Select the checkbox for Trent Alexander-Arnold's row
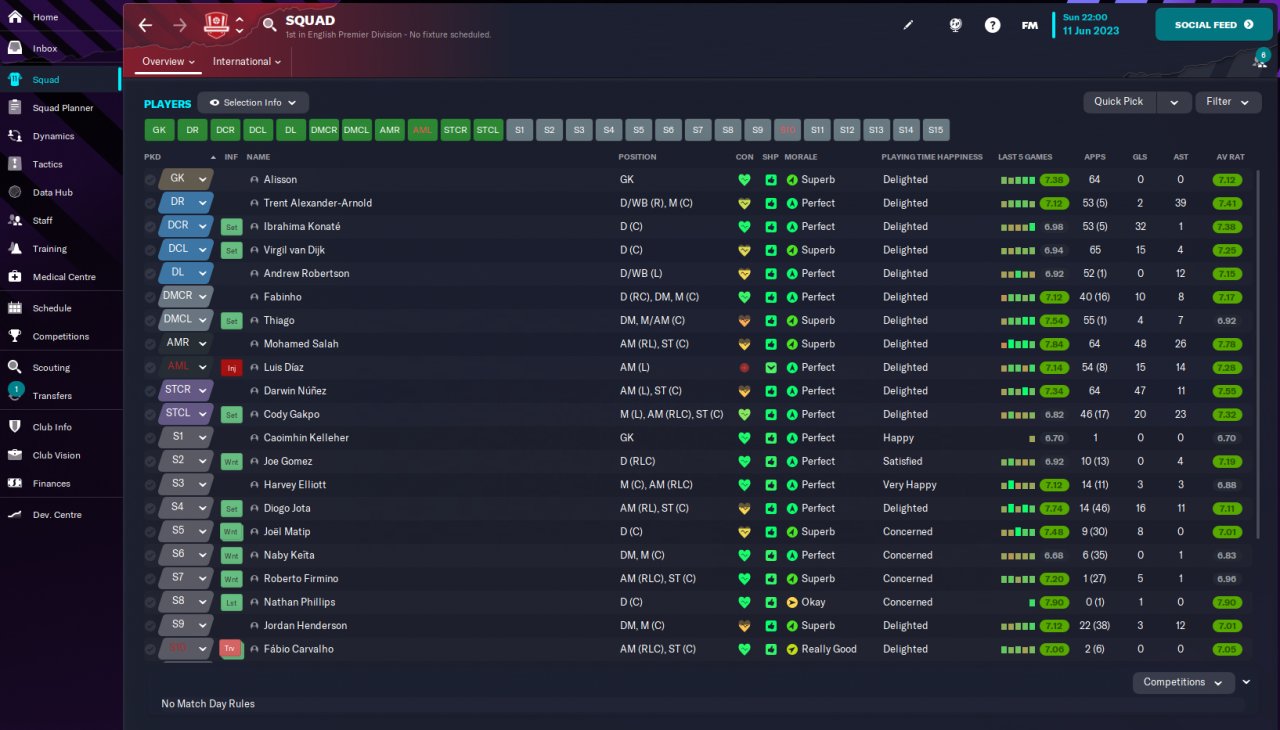1280x730 pixels. [150, 203]
